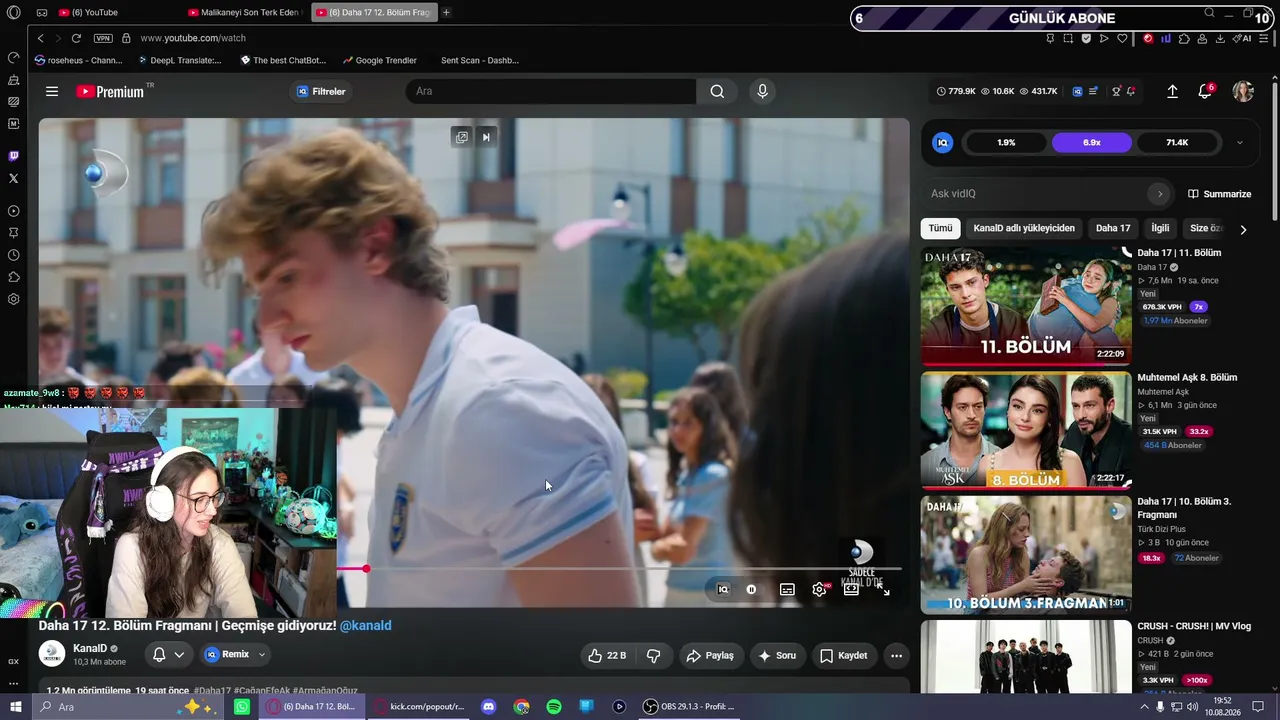Show more filter chips with arrow
Screen dimensions: 1280x720
(x=1243, y=229)
